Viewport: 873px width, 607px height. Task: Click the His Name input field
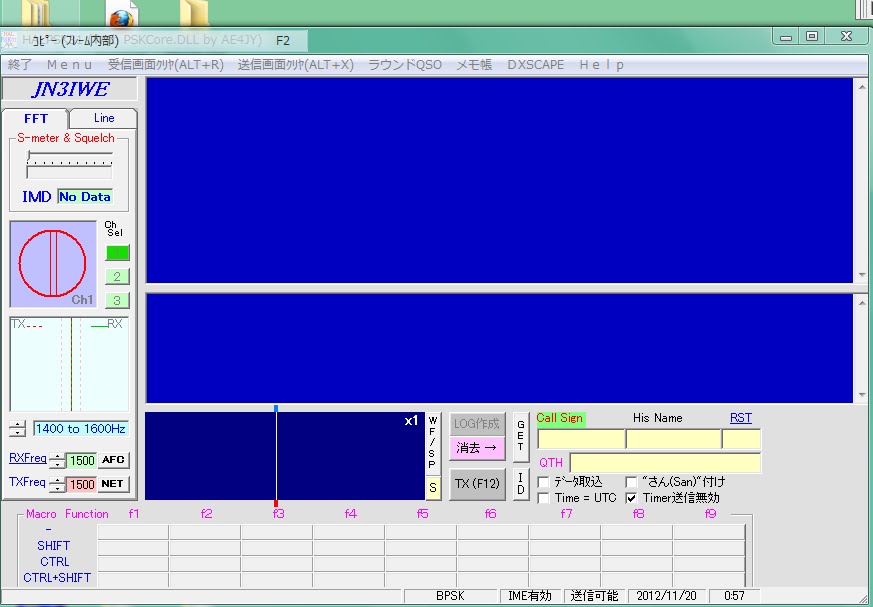pos(674,439)
